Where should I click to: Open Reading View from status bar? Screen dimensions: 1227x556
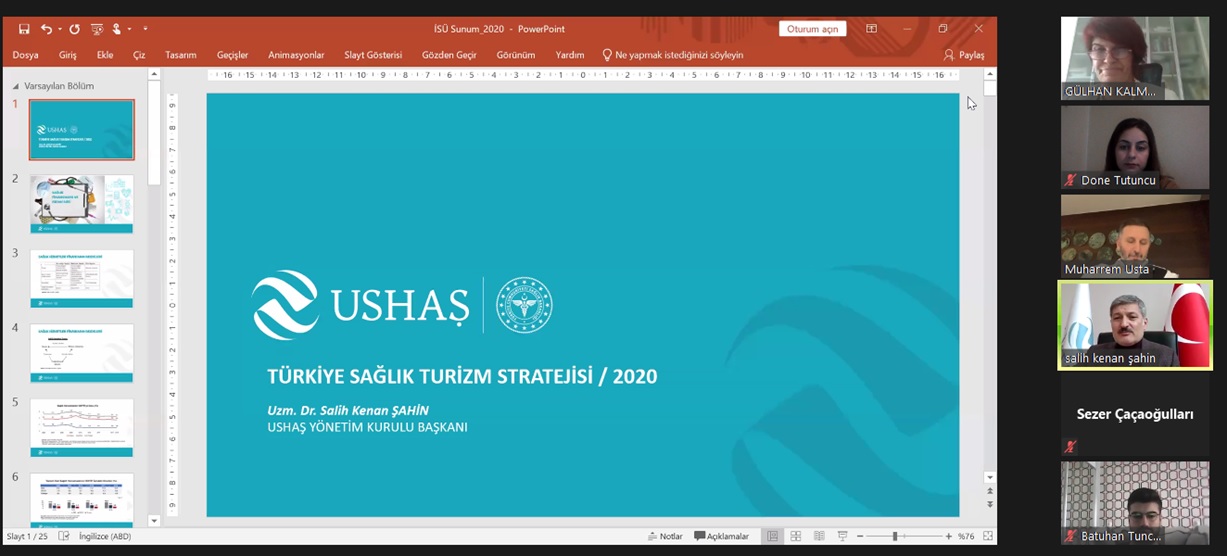[x=819, y=537]
